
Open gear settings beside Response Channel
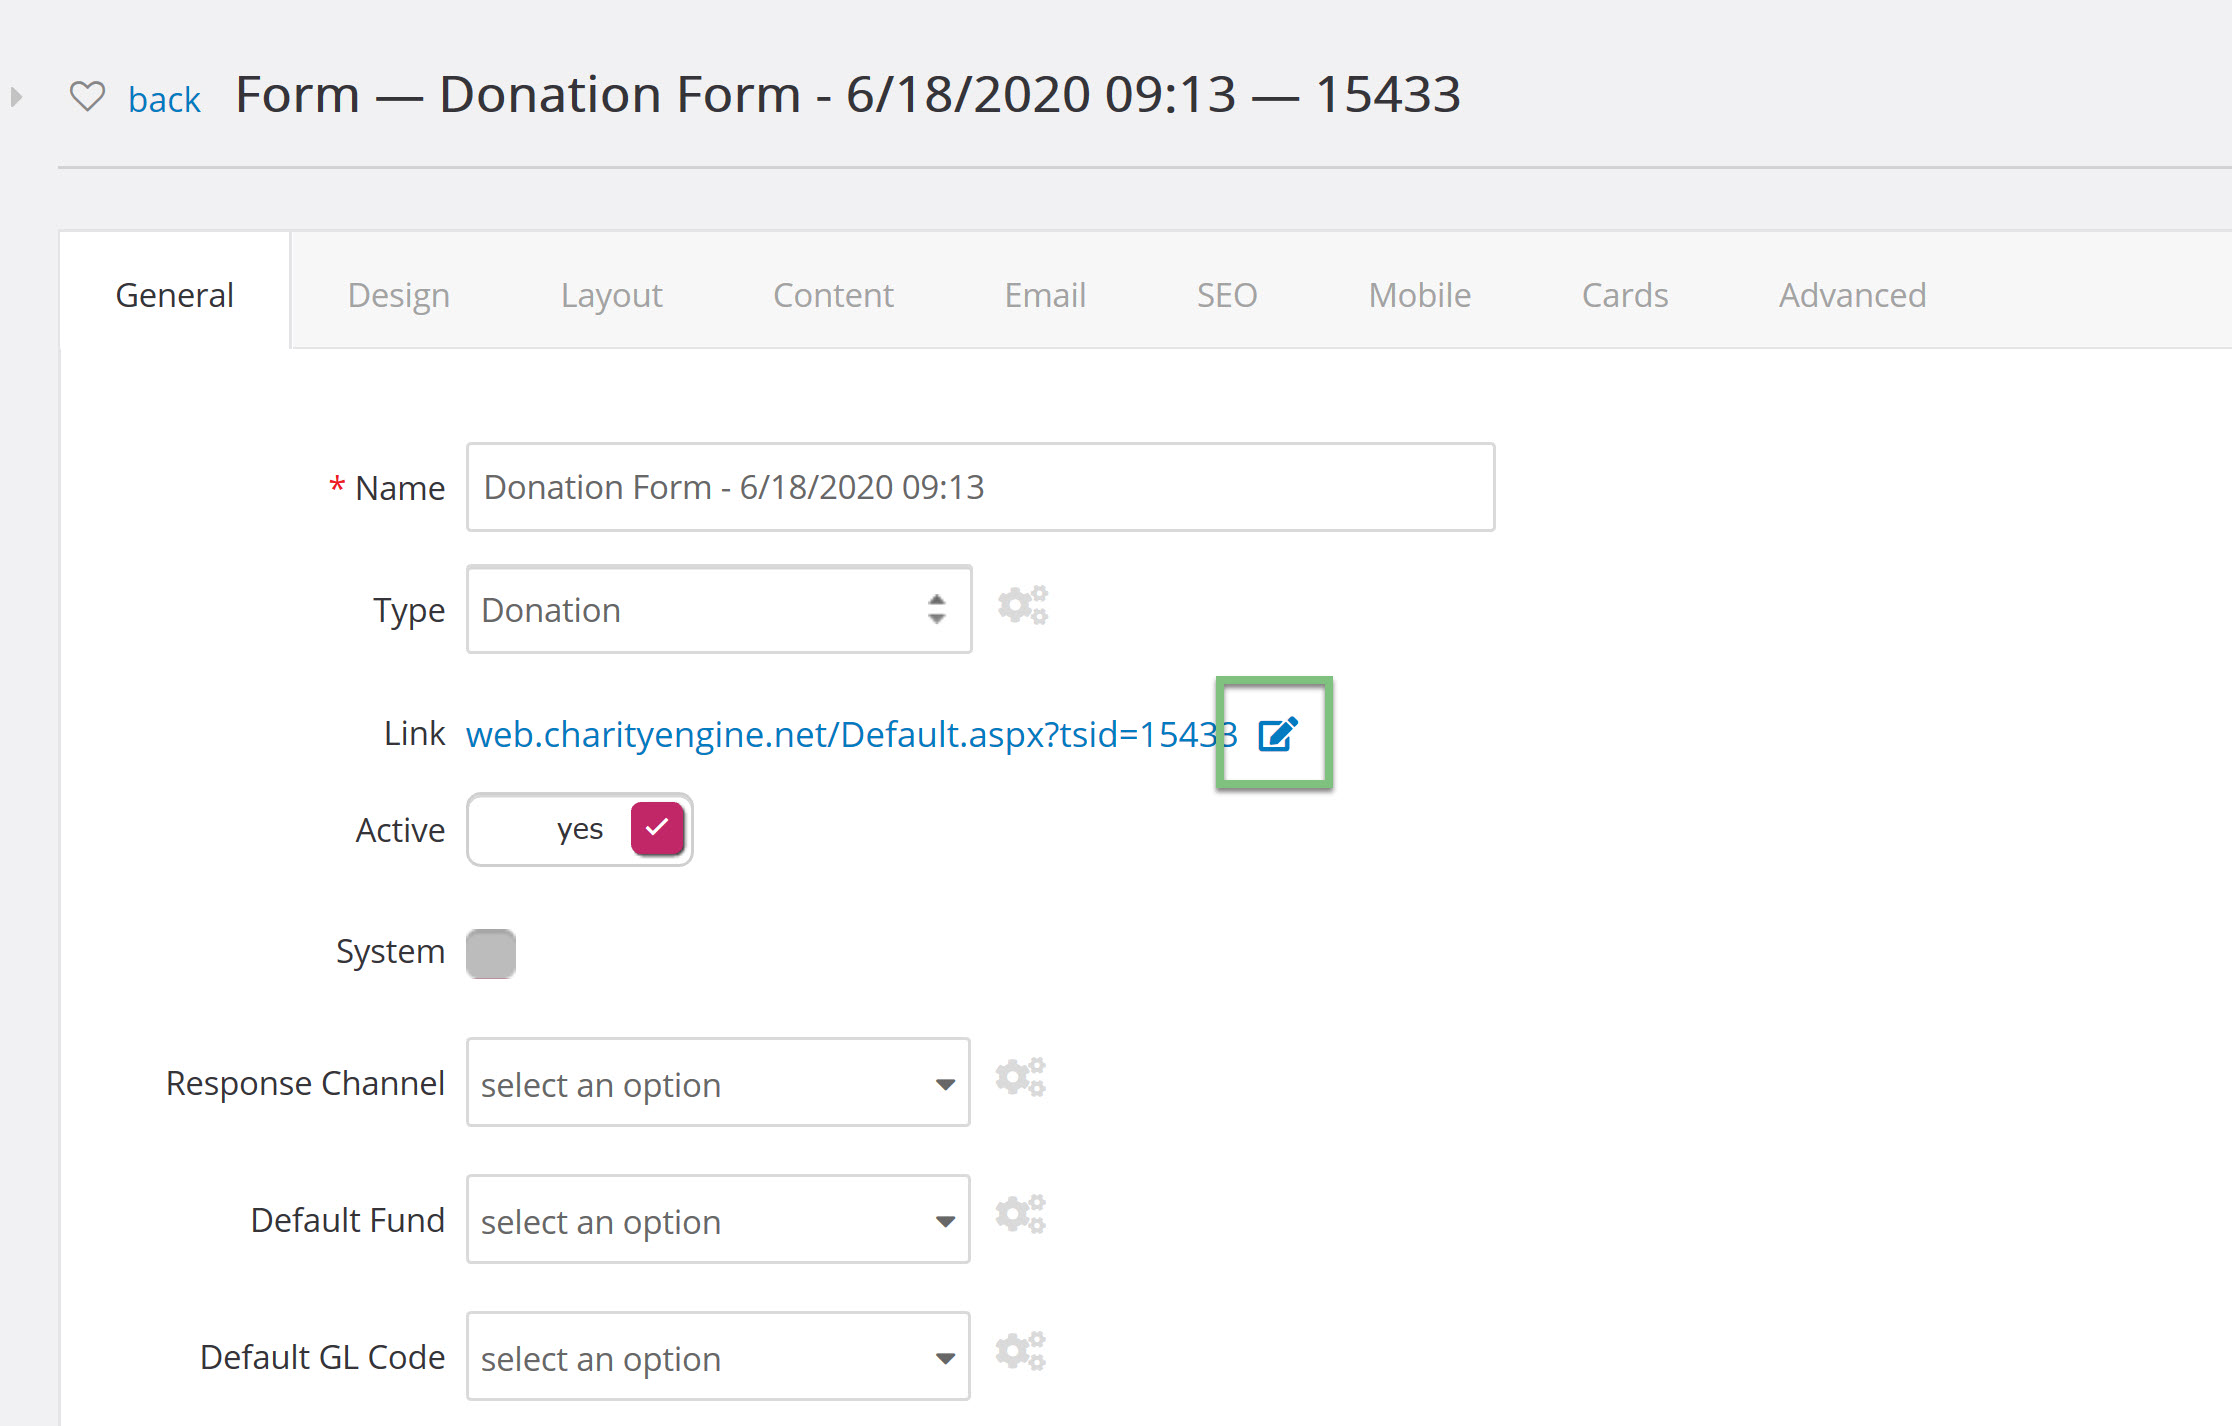[1021, 1078]
